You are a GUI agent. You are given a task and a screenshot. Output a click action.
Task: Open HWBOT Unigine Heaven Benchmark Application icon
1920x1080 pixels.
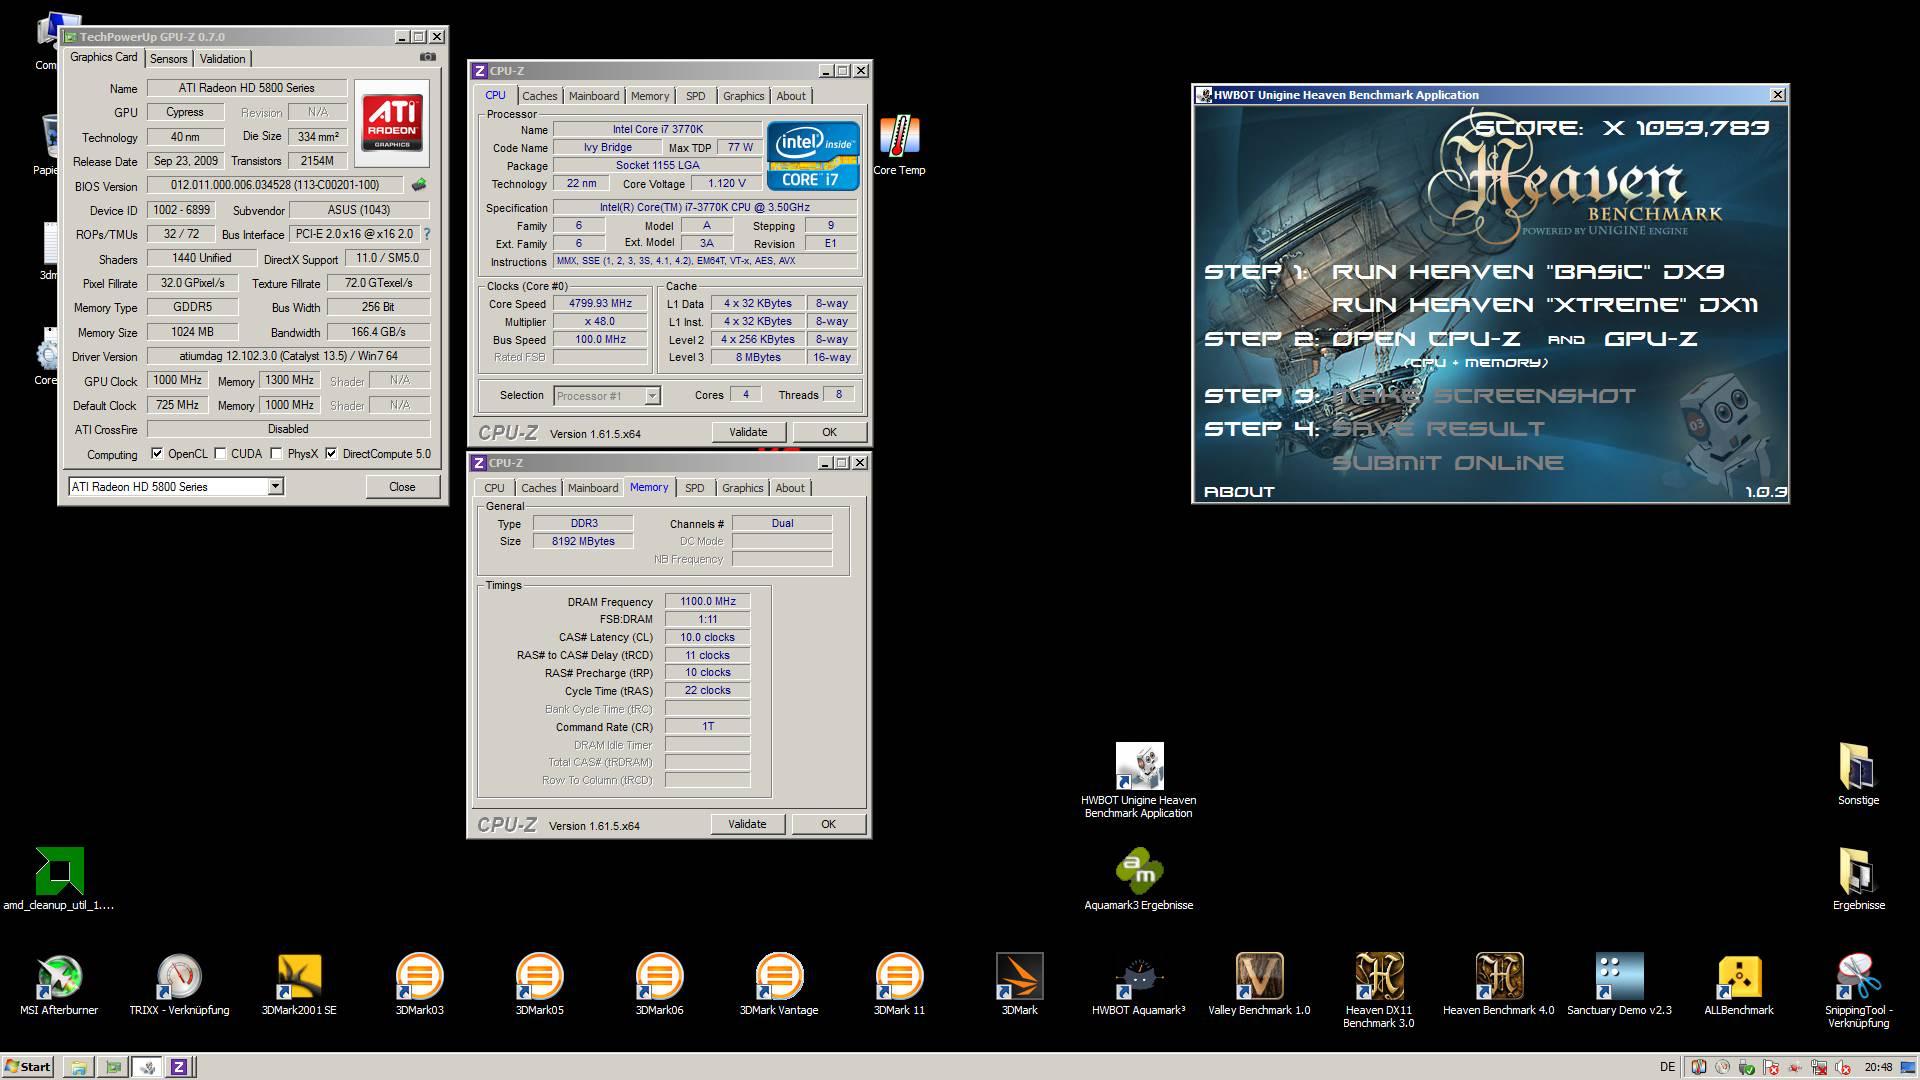1139,780
